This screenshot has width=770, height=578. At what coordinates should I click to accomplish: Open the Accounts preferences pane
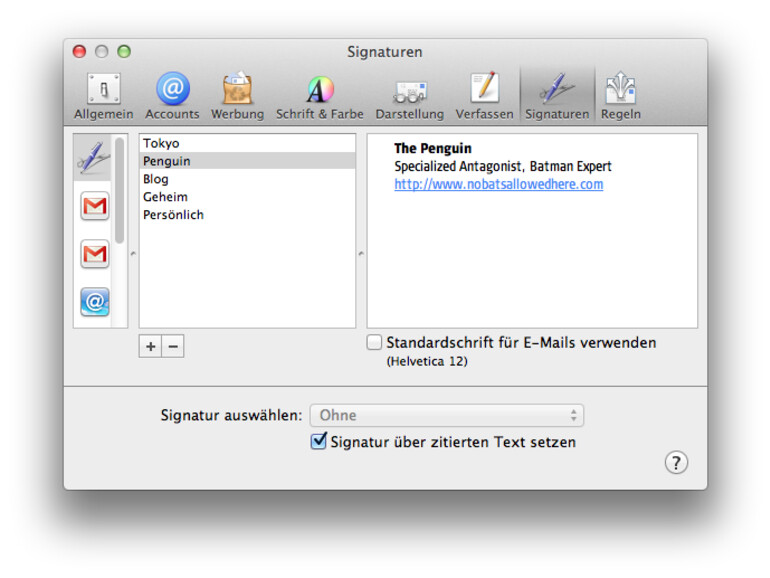(172, 96)
